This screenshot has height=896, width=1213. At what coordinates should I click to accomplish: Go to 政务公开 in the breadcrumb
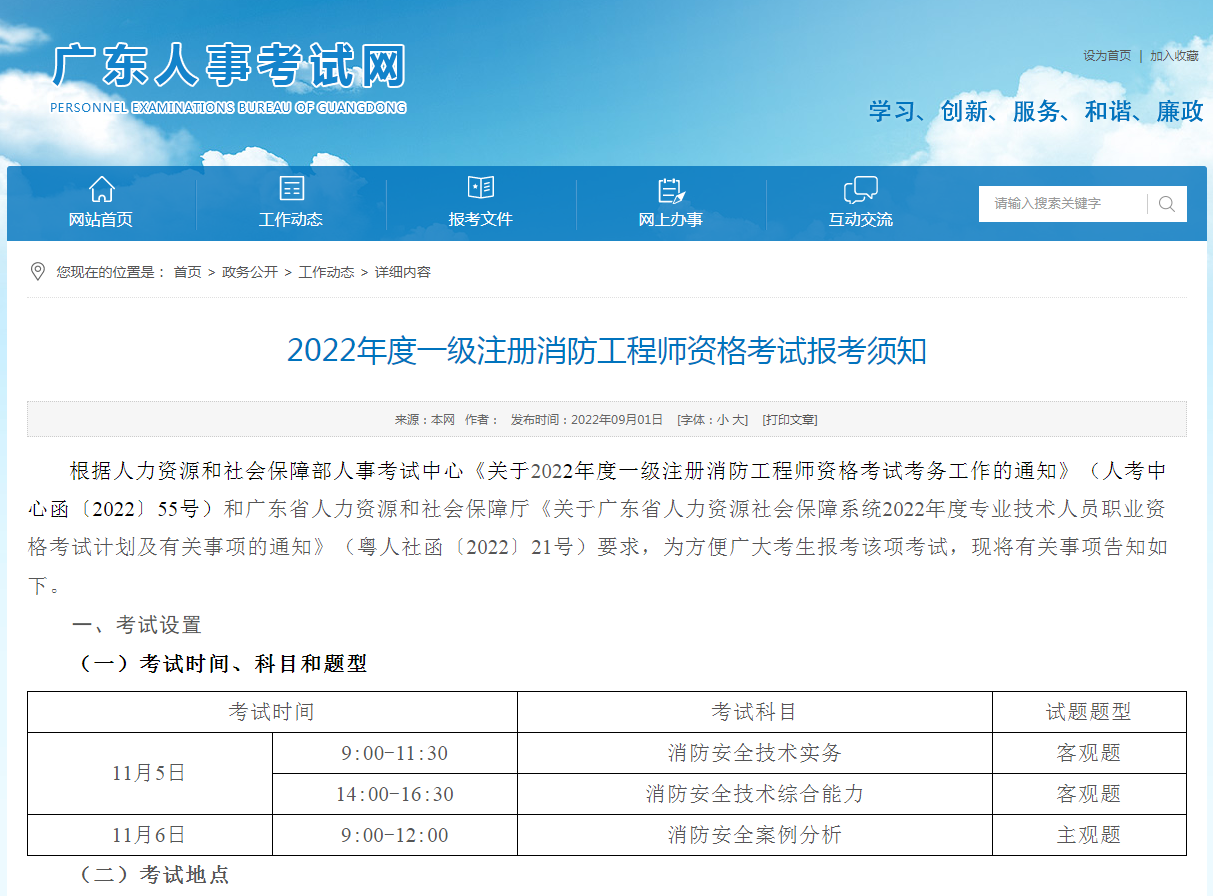(x=250, y=272)
